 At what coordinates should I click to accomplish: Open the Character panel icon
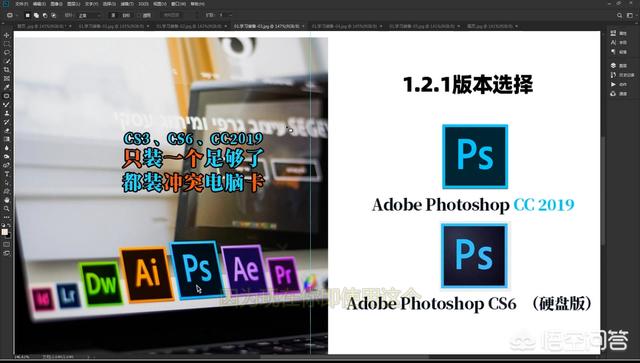(613, 42)
